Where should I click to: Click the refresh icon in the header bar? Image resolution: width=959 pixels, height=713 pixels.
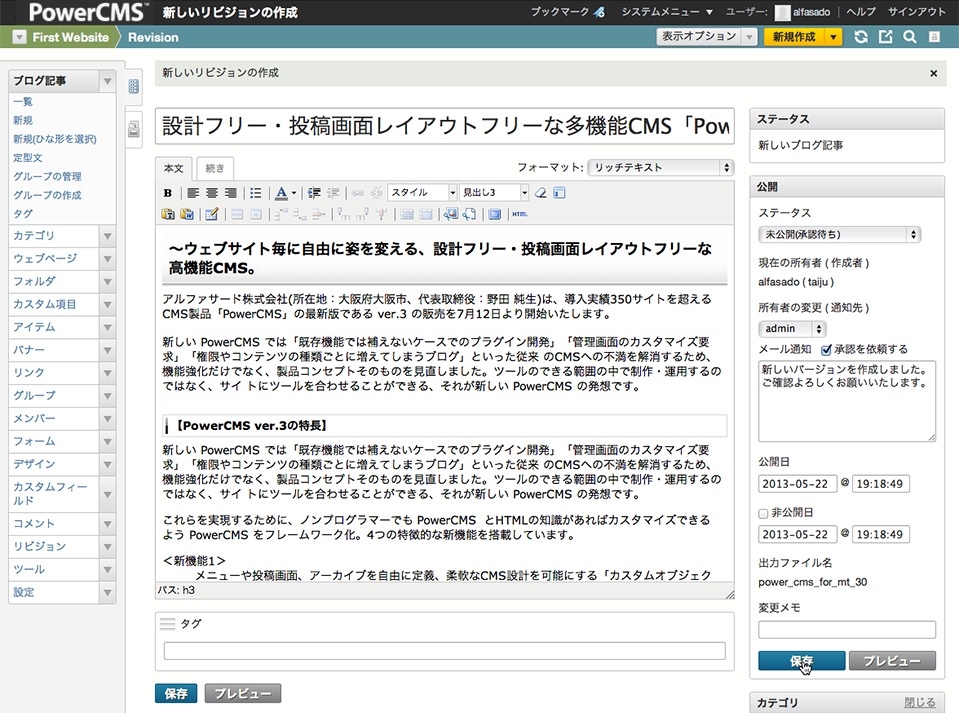click(x=861, y=37)
